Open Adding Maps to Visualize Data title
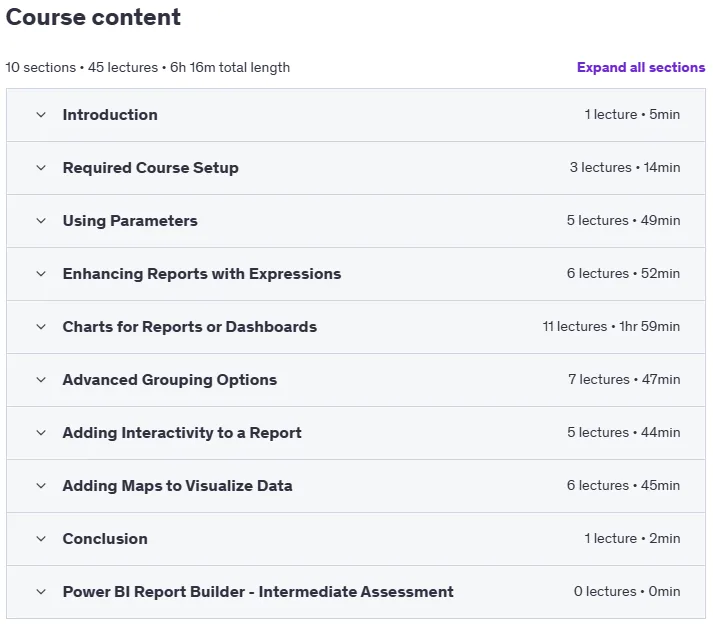Image resolution: width=713 pixels, height=630 pixels. [177, 486]
